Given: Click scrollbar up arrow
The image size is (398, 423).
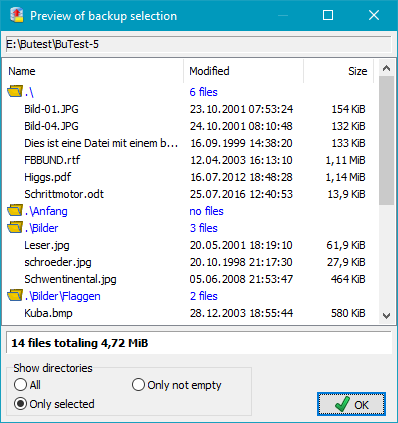Looking at the screenshot, I should tap(386, 68).
